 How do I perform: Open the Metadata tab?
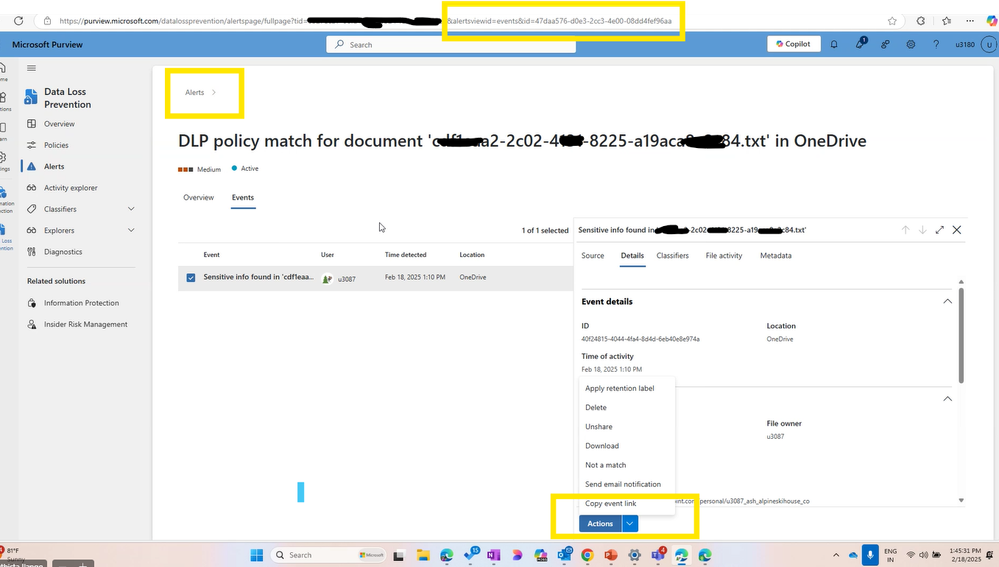(775, 255)
